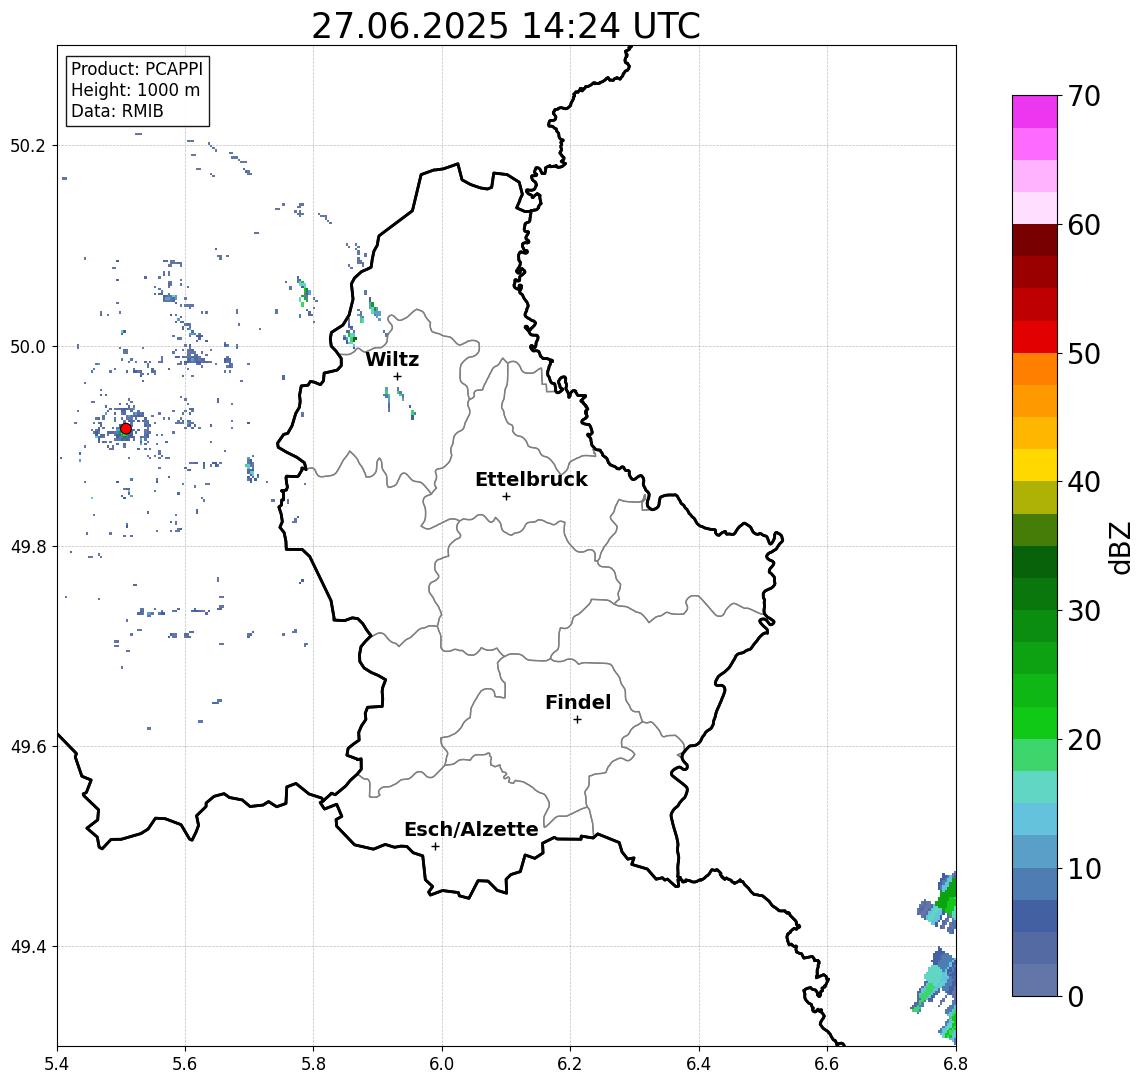The image size is (1145, 1084).
Task: Click the bright red swatch just above 50
Action: click(1035, 337)
